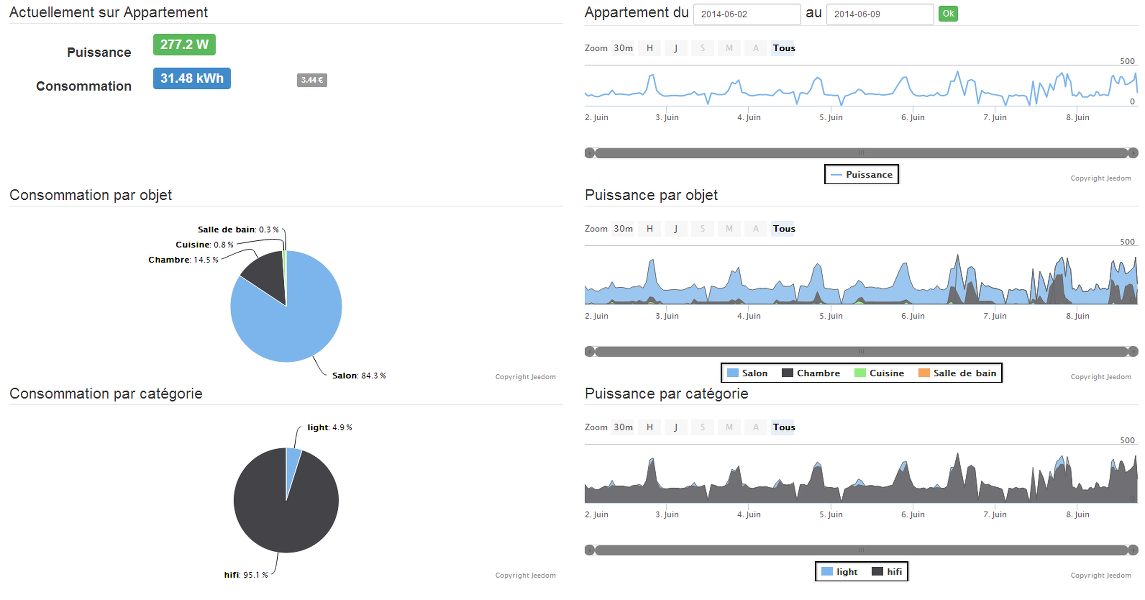Toggle Puissance series in top chart legend
This screenshot has width=1145, height=600.
[x=862, y=174]
